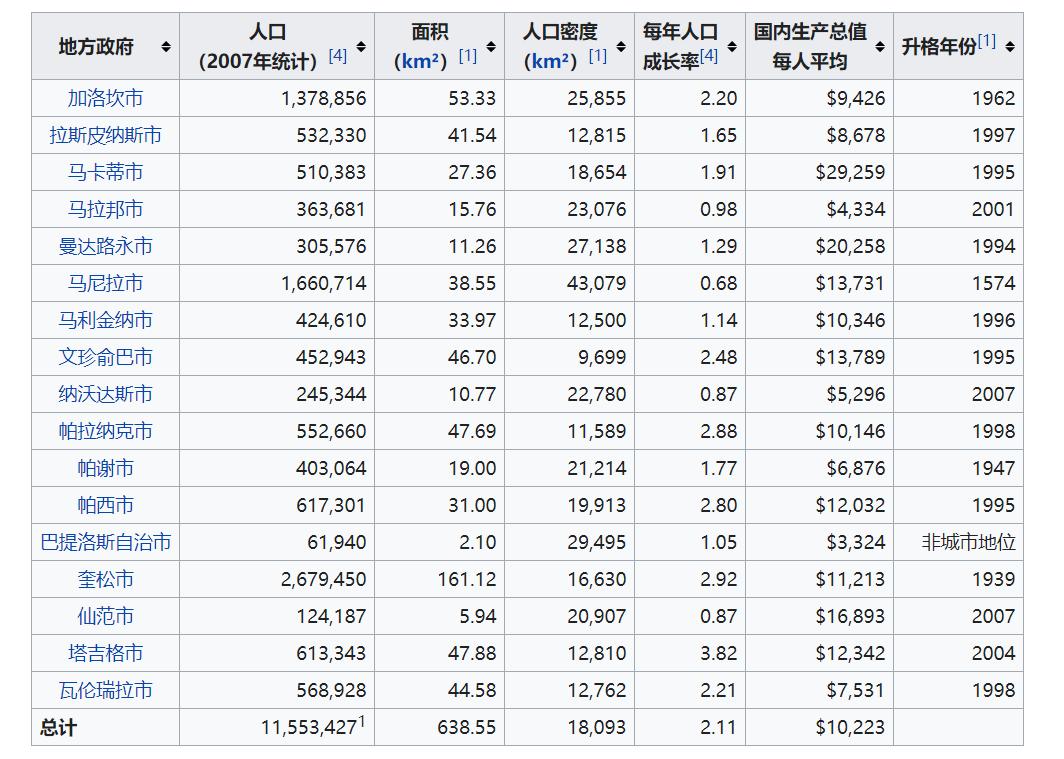Sort table by 地方政府 column arrows
1064x759 pixels.
tap(165, 47)
